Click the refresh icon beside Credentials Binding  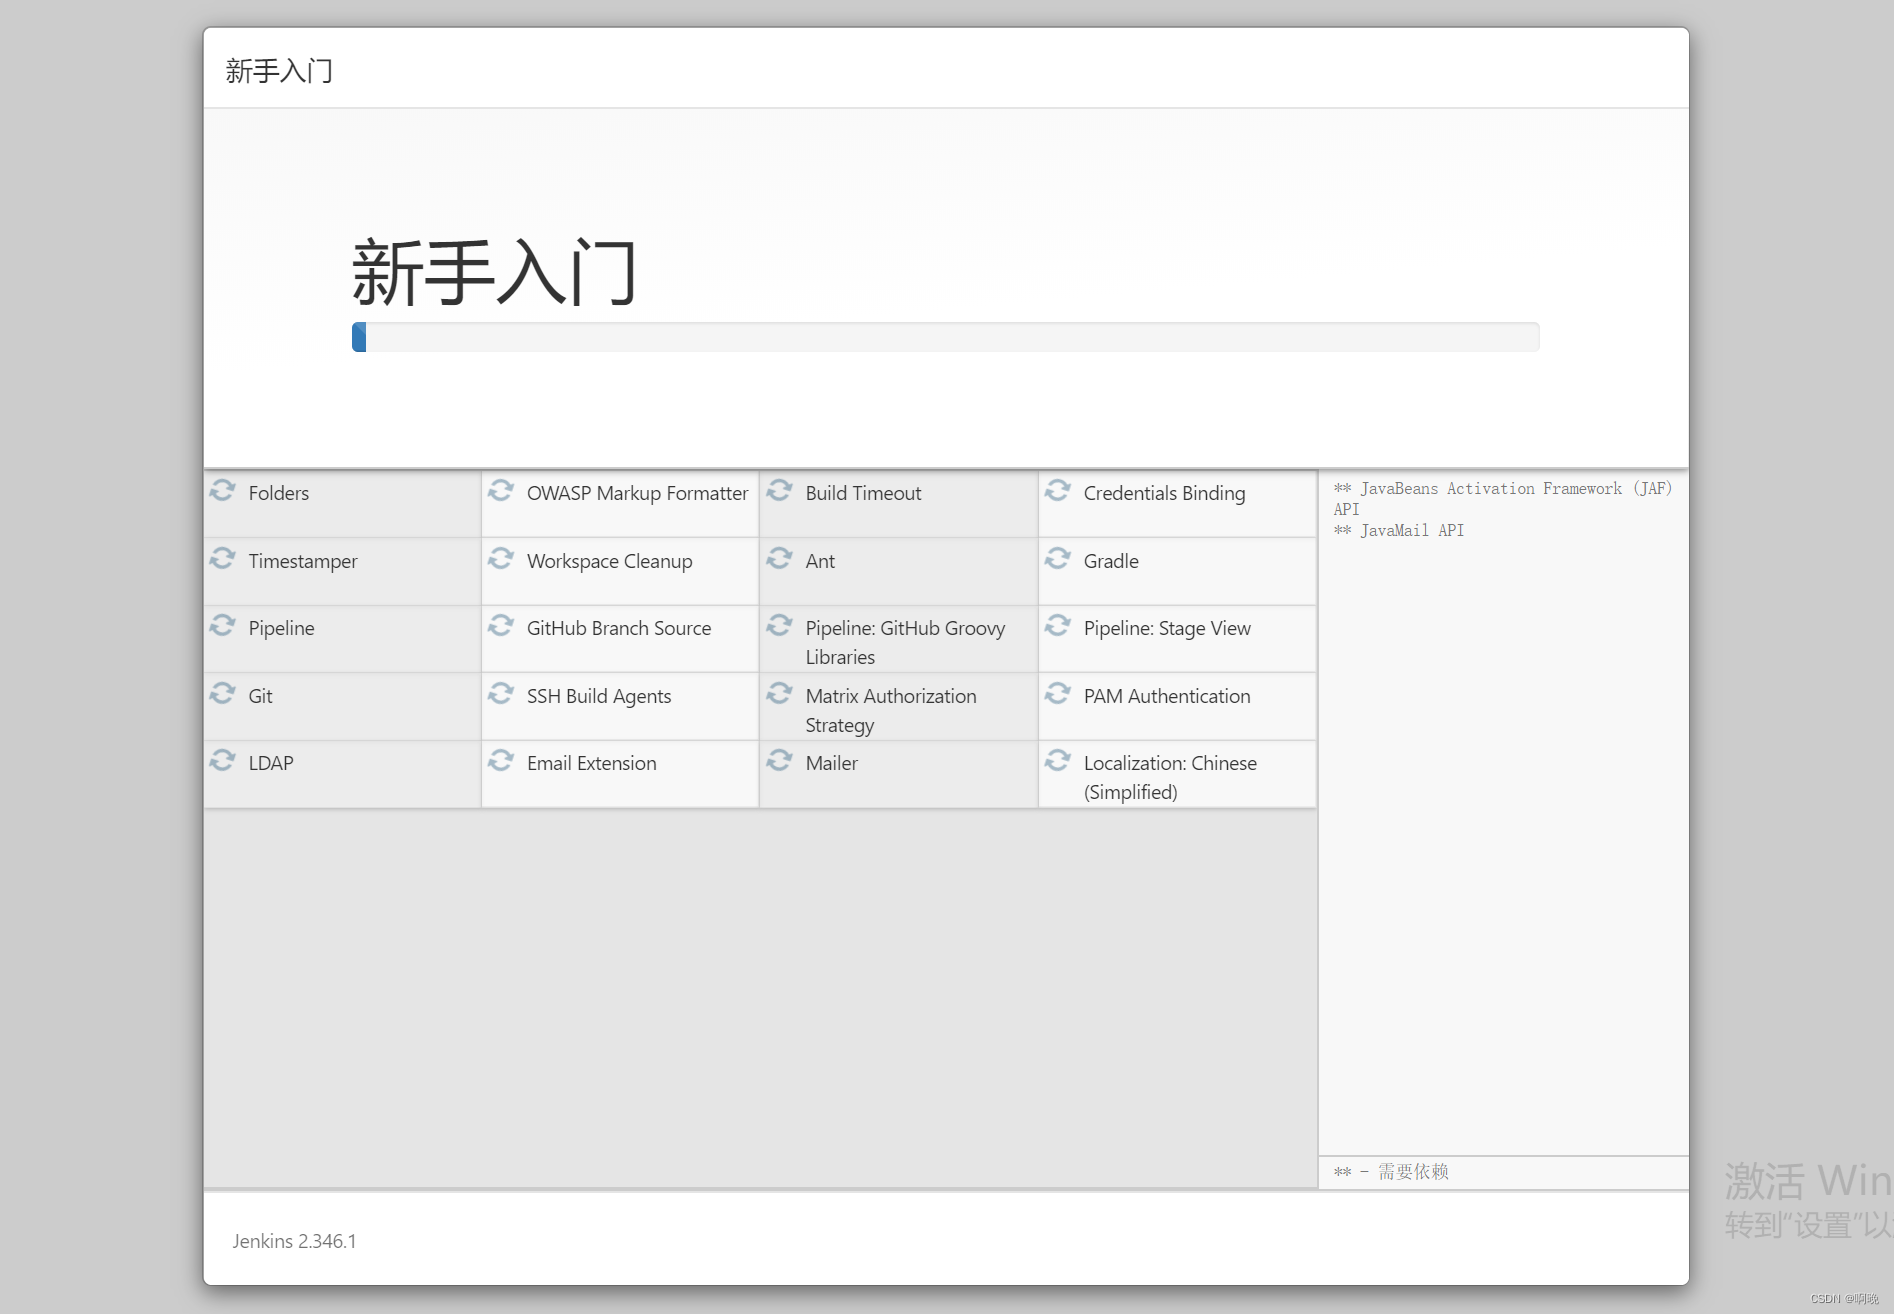click(x=1058, y=491)
